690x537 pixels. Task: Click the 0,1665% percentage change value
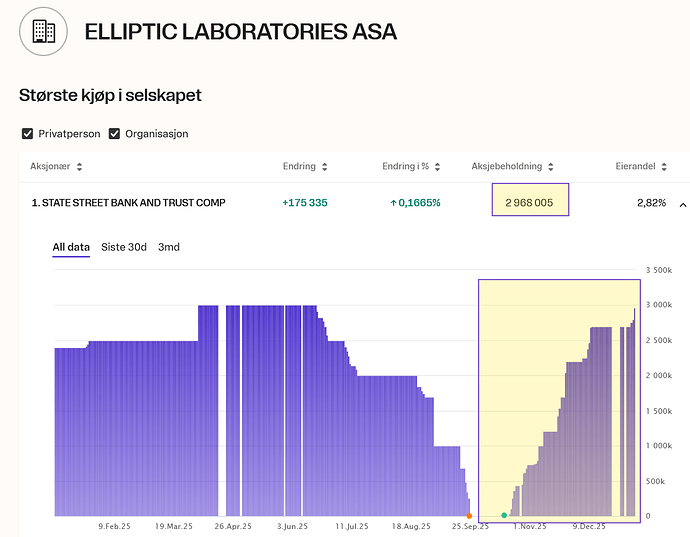pyautogui.click(x=415, y=203)
